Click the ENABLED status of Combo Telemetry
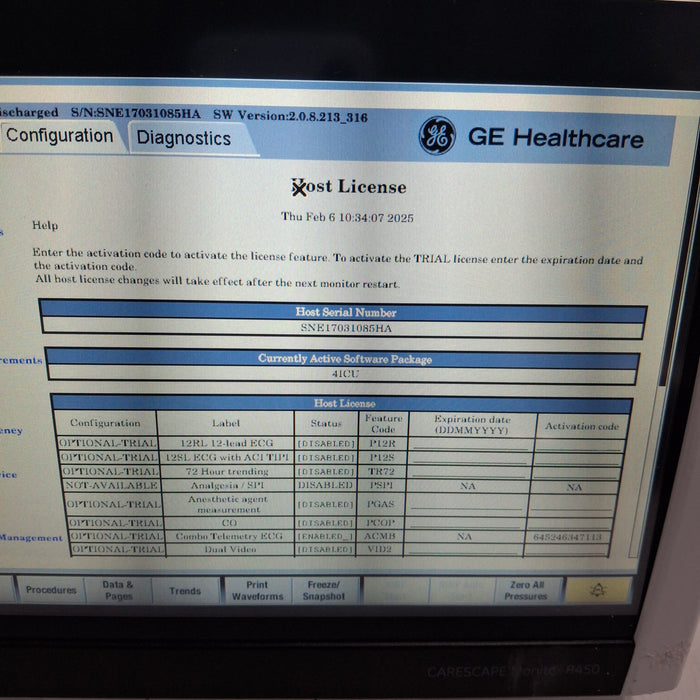This screenshot has width=700, height=700. [x=326, y=536]
